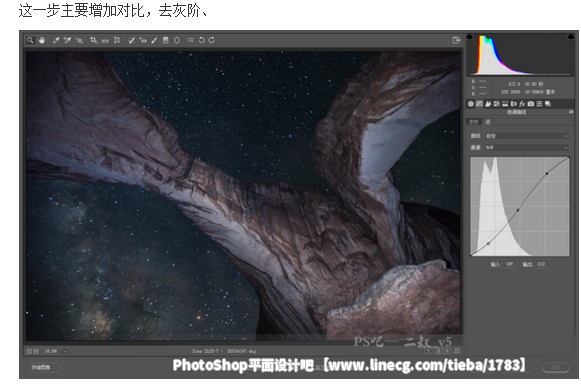Select the Spot Removal tool
Screen dimensions: 581x384
click(132, 40)
